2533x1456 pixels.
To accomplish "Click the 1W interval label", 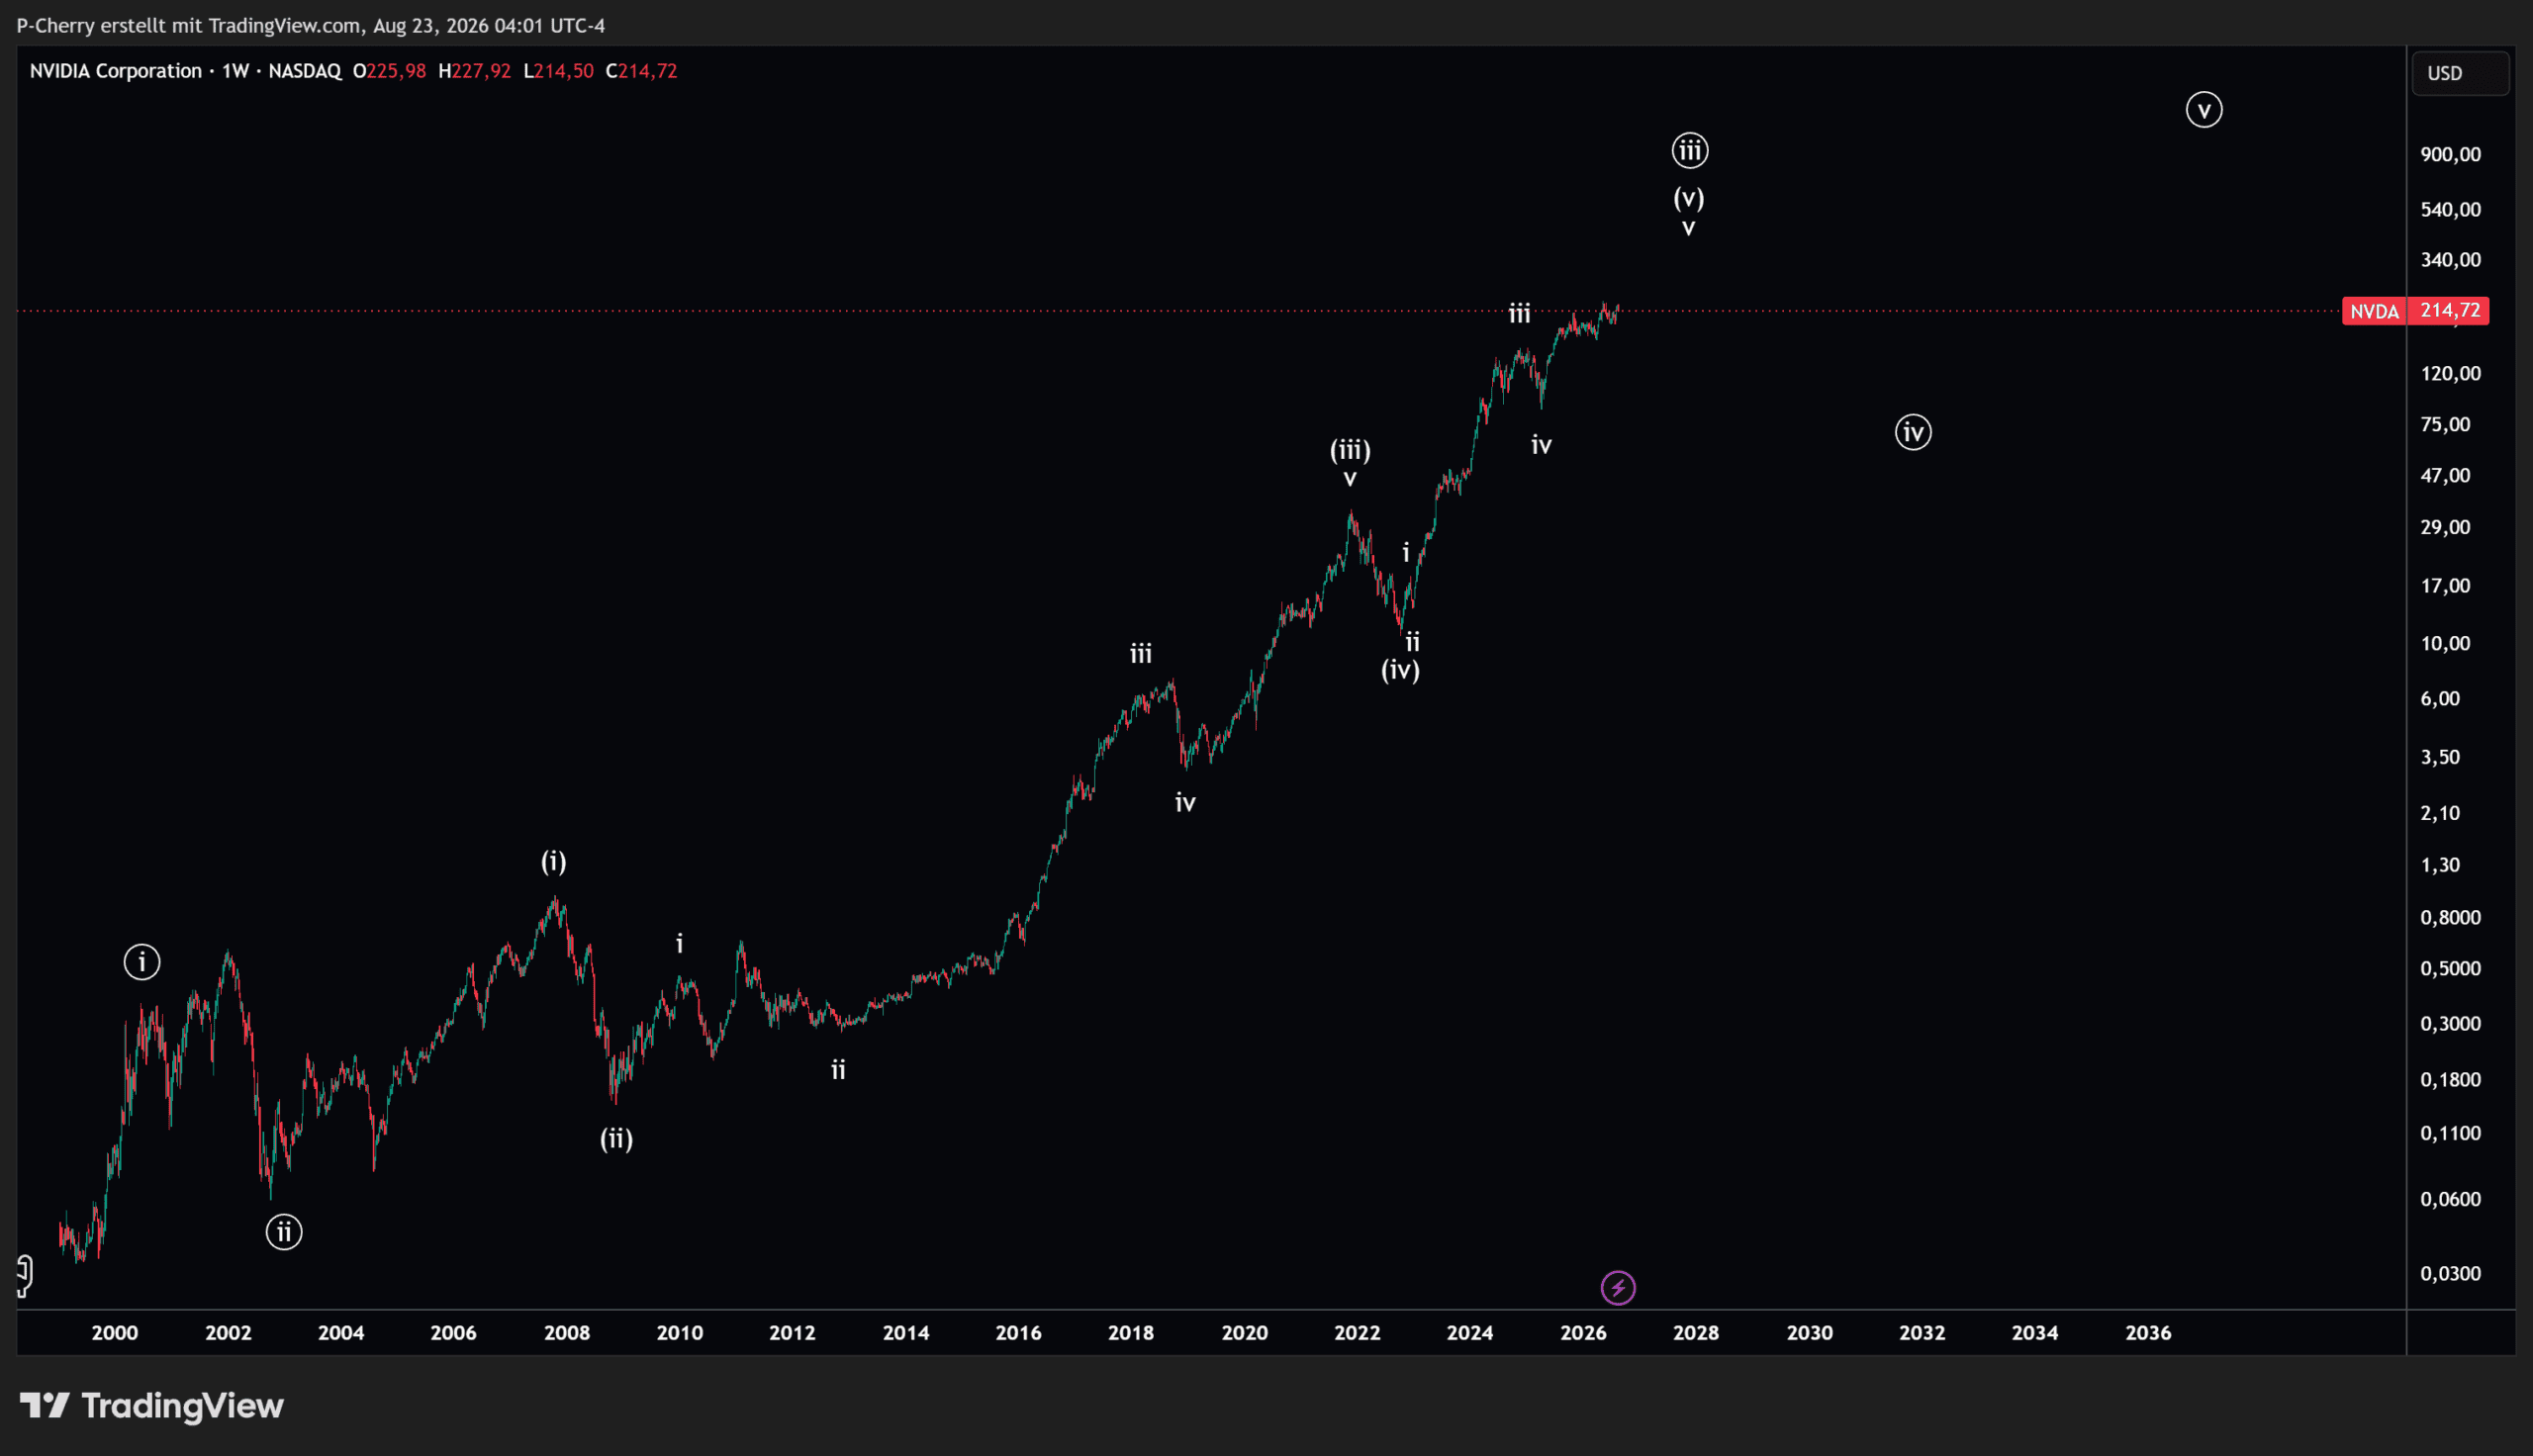I will pos(235,71).
